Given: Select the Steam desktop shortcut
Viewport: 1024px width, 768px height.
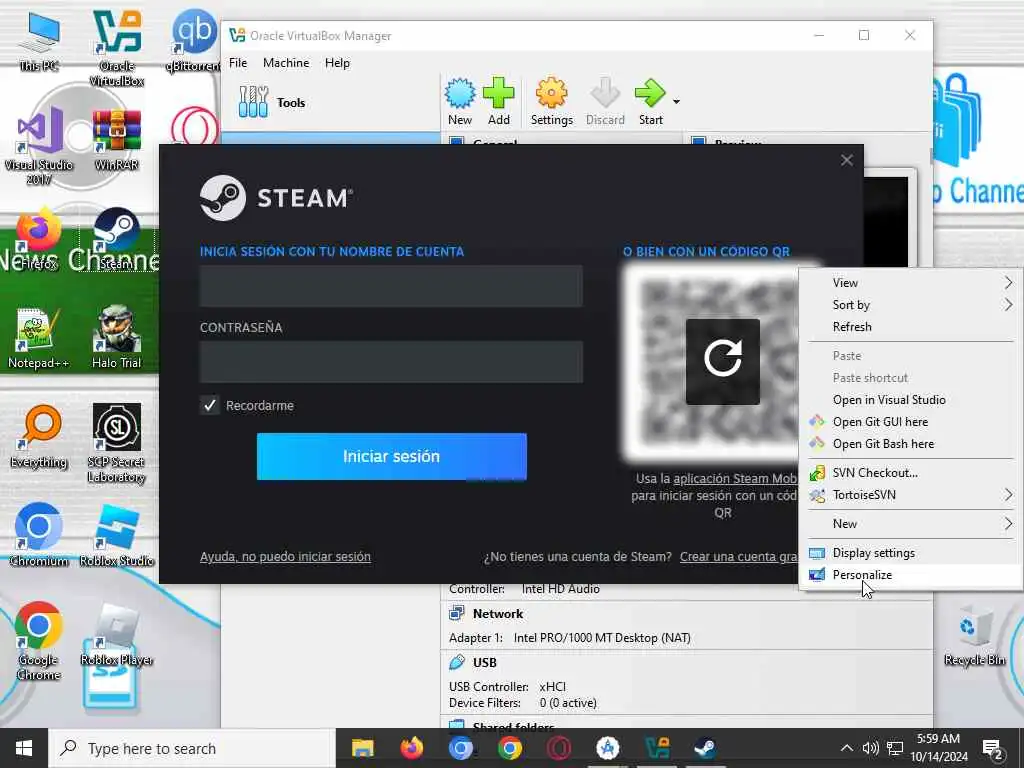Looking at the screenshot, I should [x=117, y=238].
